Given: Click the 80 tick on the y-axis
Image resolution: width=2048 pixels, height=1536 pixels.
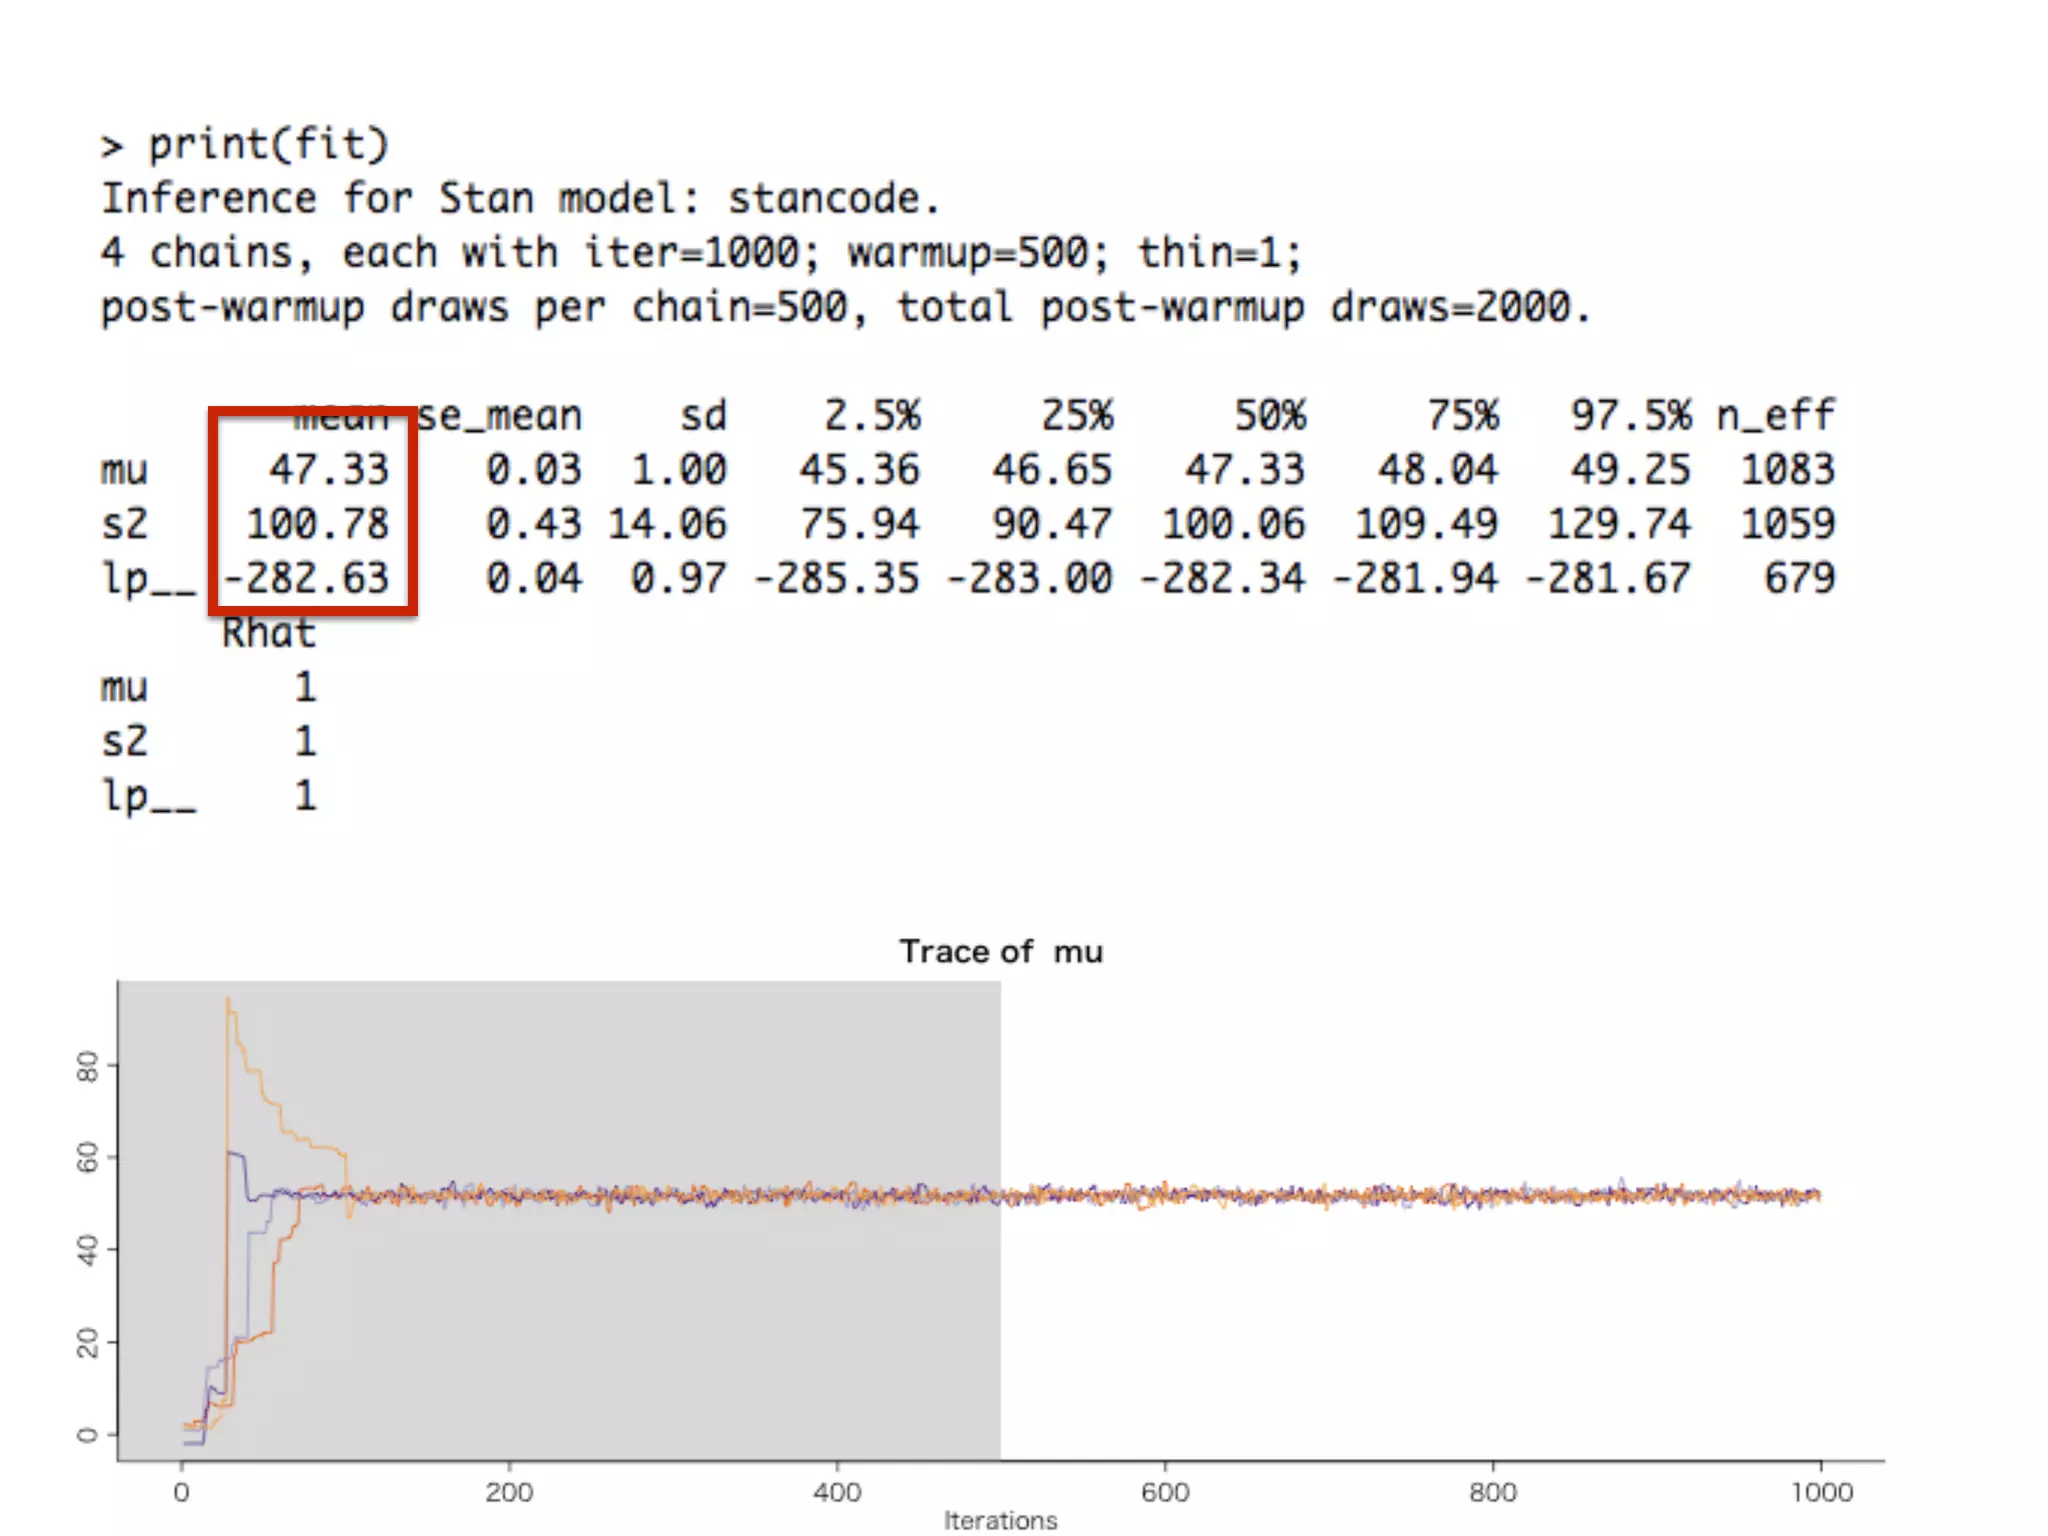Looking at the screenshot, I should (88, 1066).
